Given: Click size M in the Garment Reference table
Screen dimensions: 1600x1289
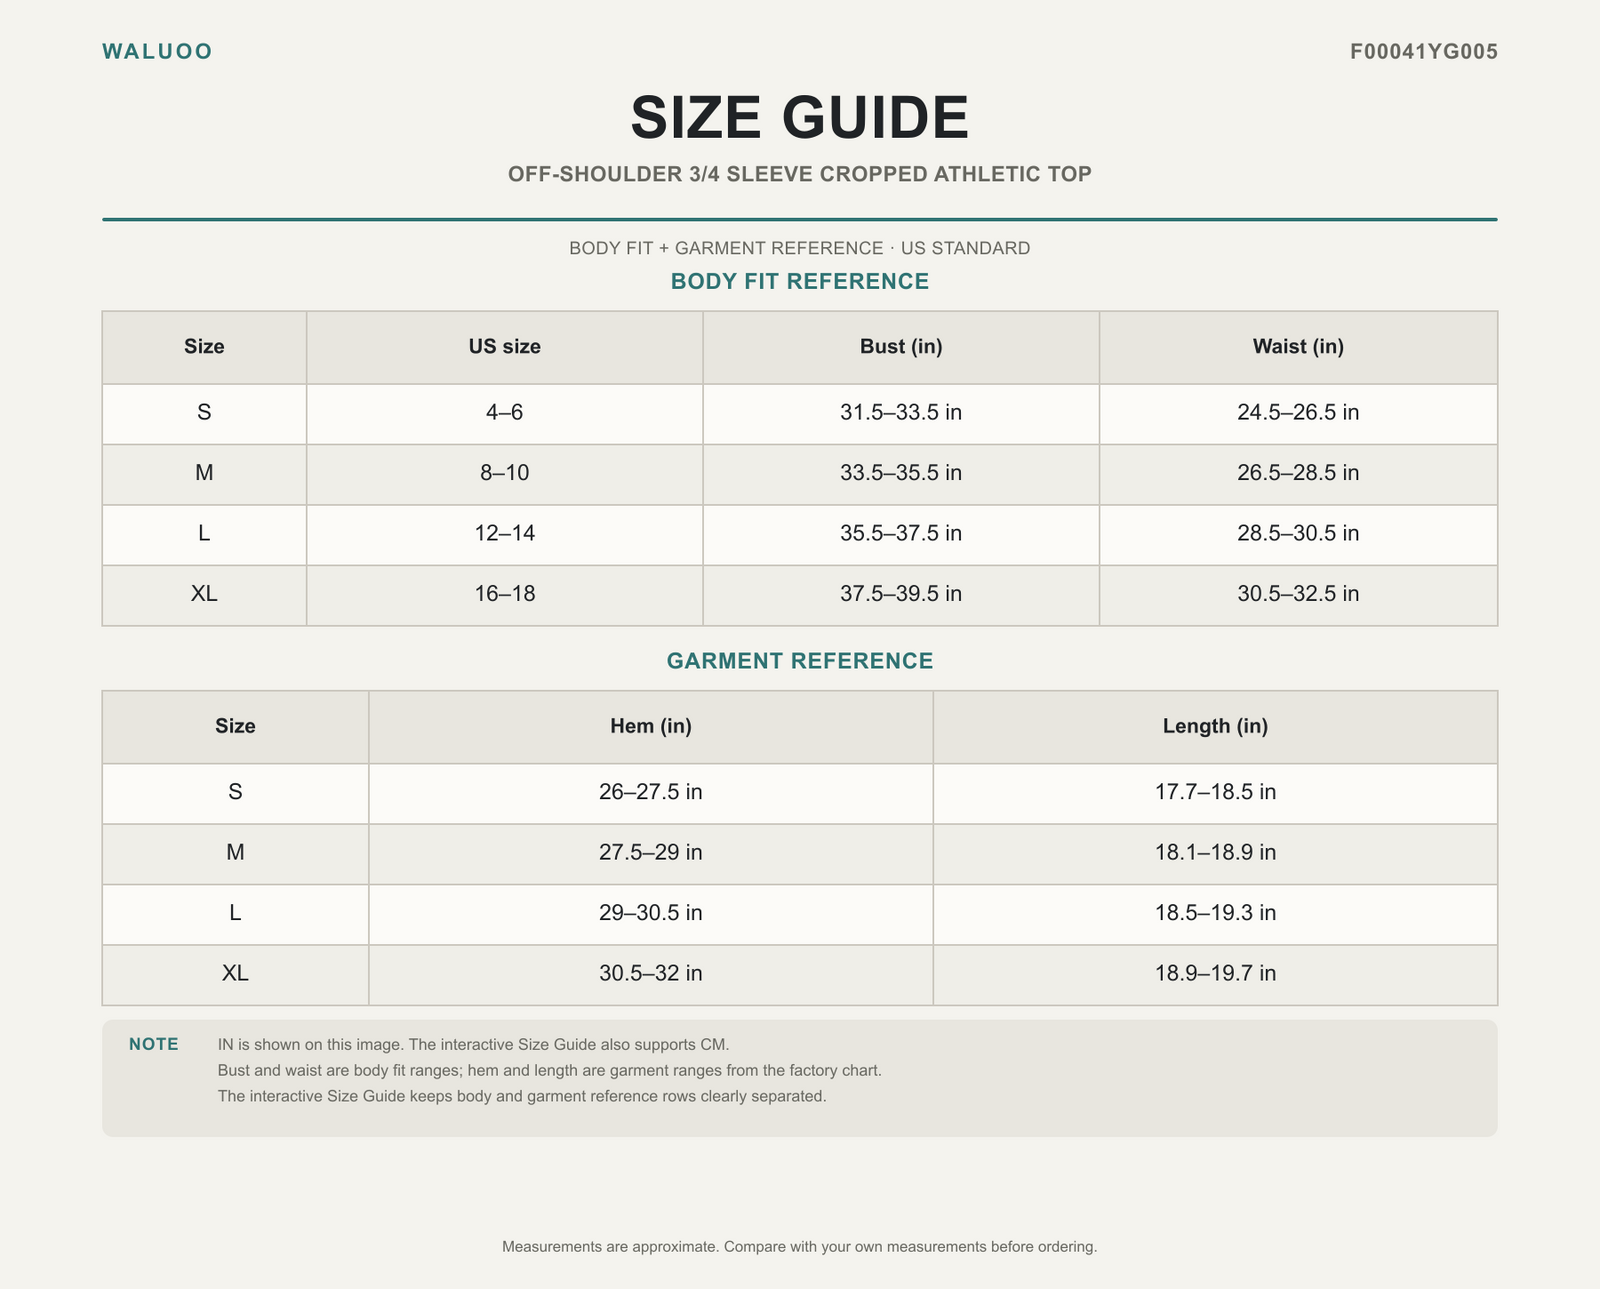Looking at the screenshot, I should click(x=235, y=853).
